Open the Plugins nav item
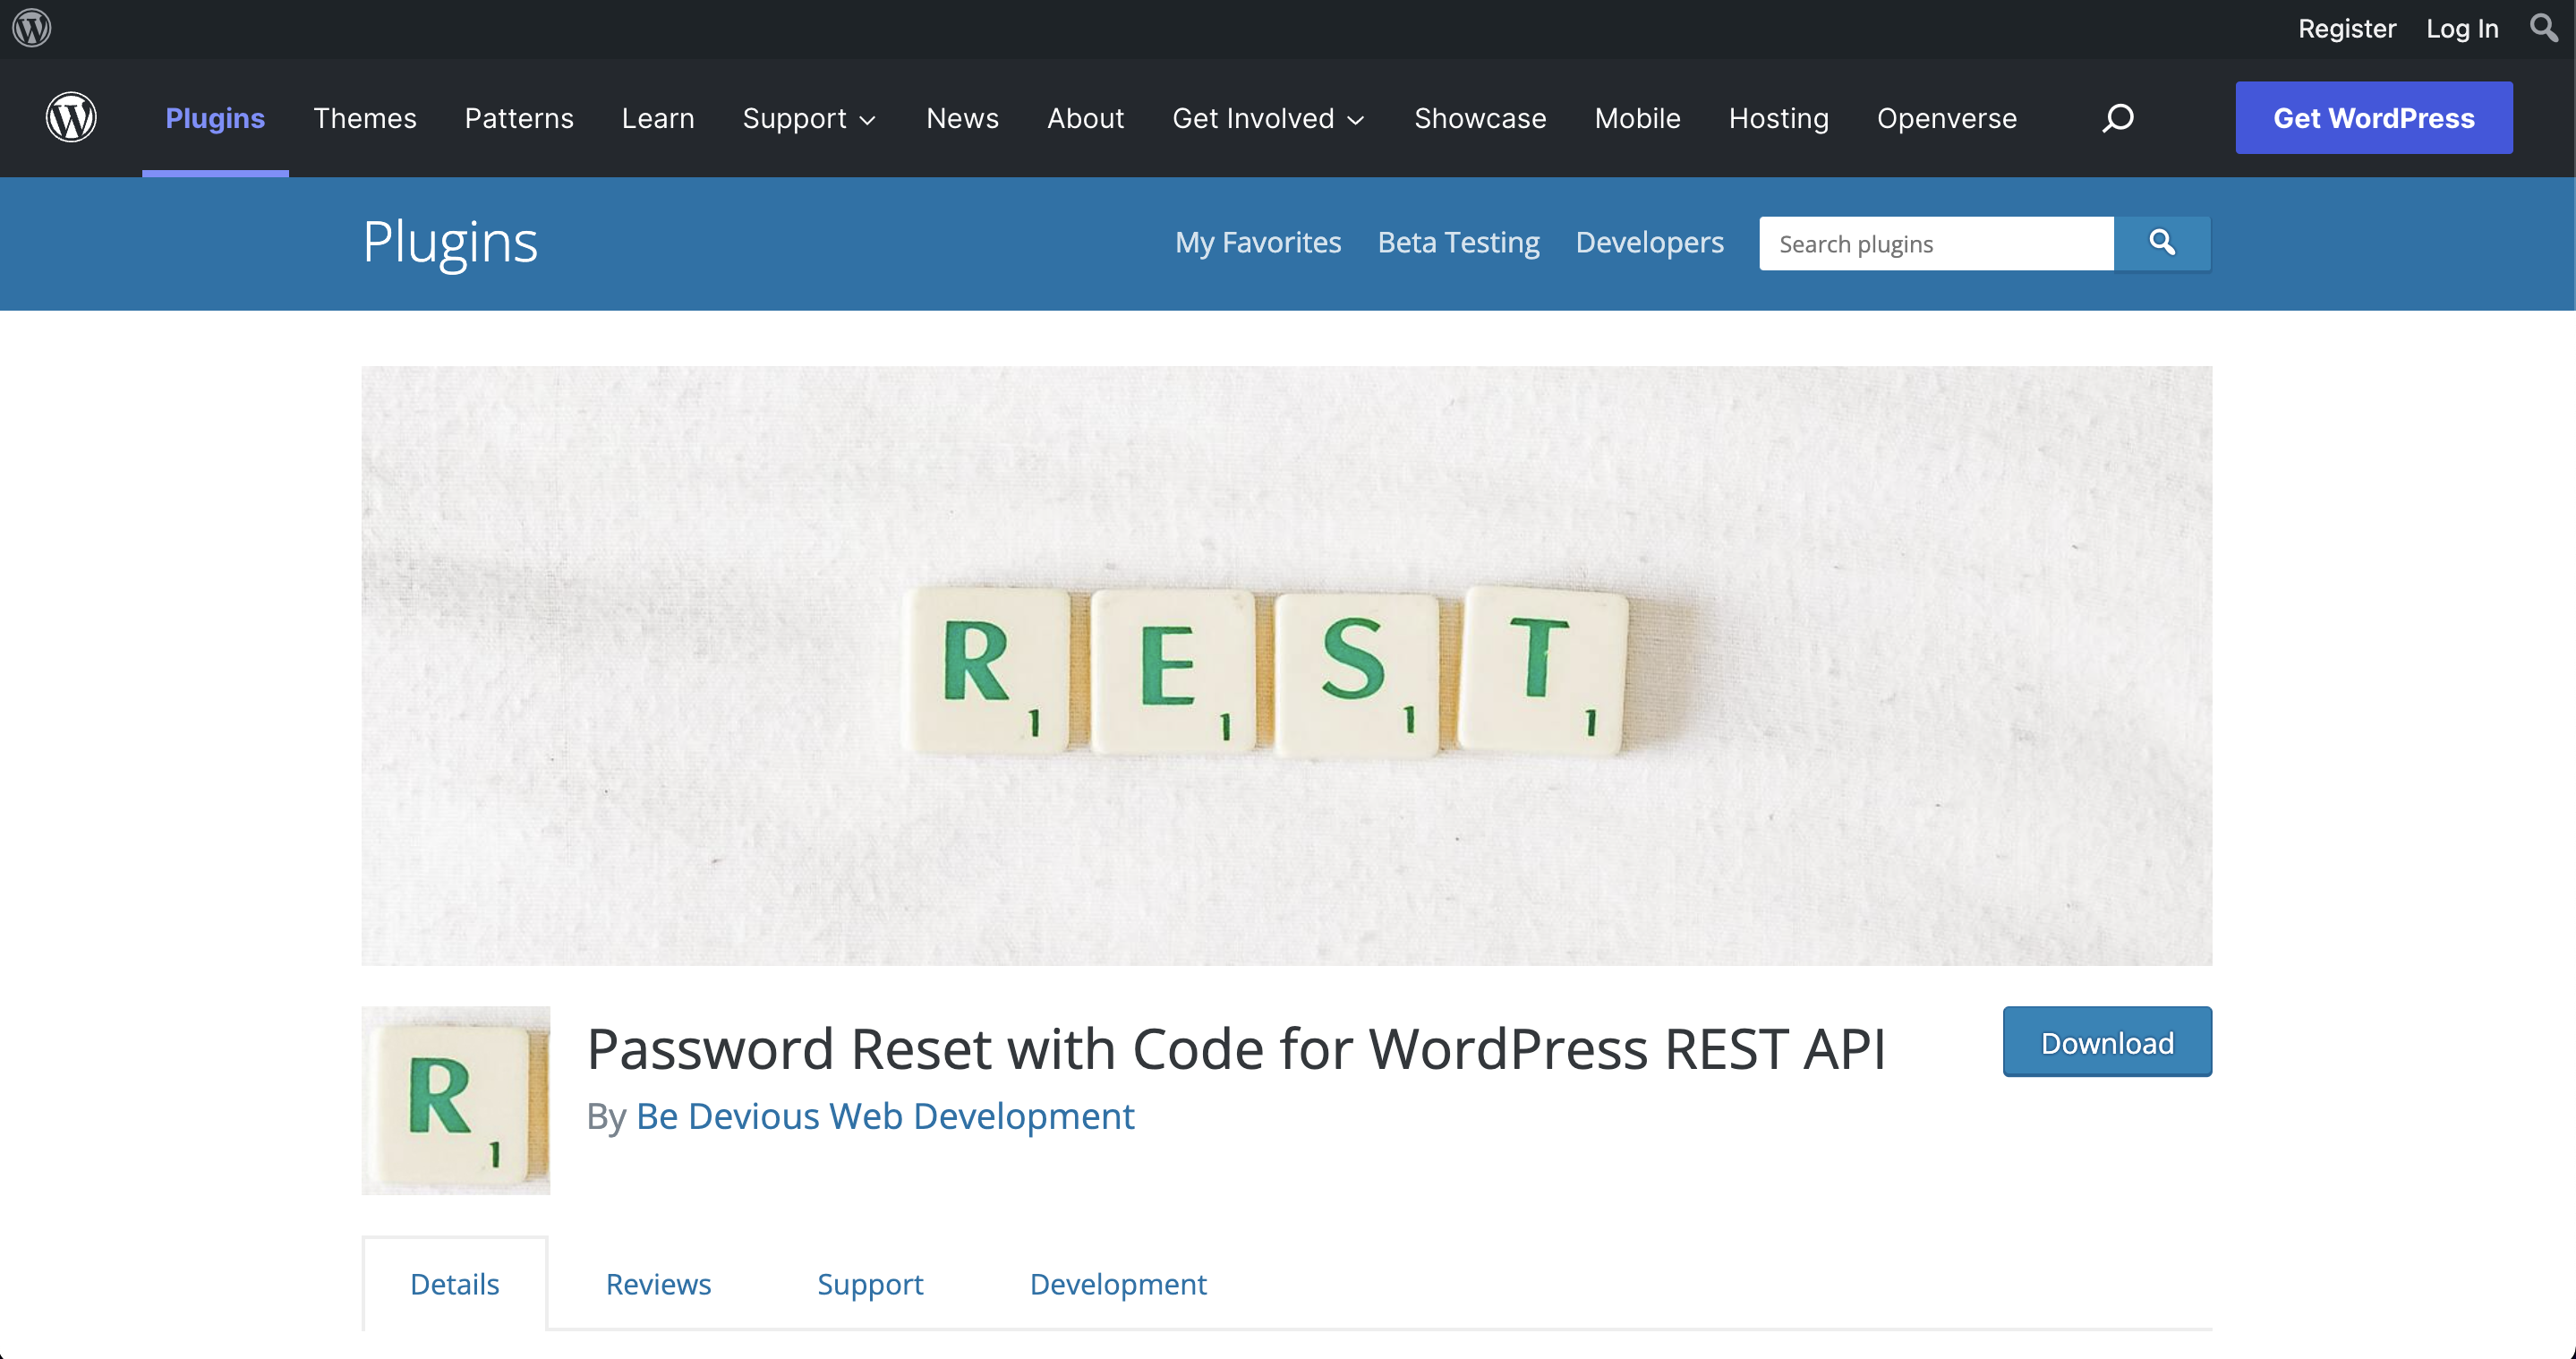Screen dimensions: 2576x1359 click(215, 118)
